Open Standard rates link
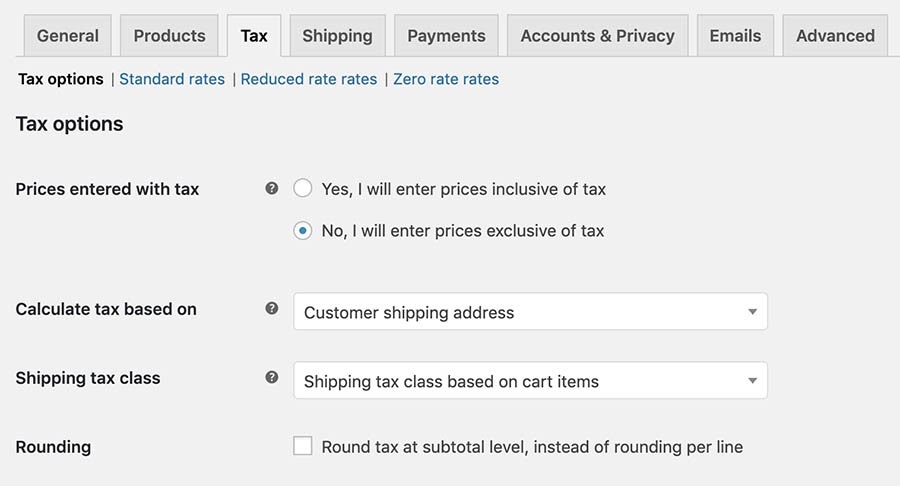The height and width of the screenshot is (486, 900). pos(172,79)
